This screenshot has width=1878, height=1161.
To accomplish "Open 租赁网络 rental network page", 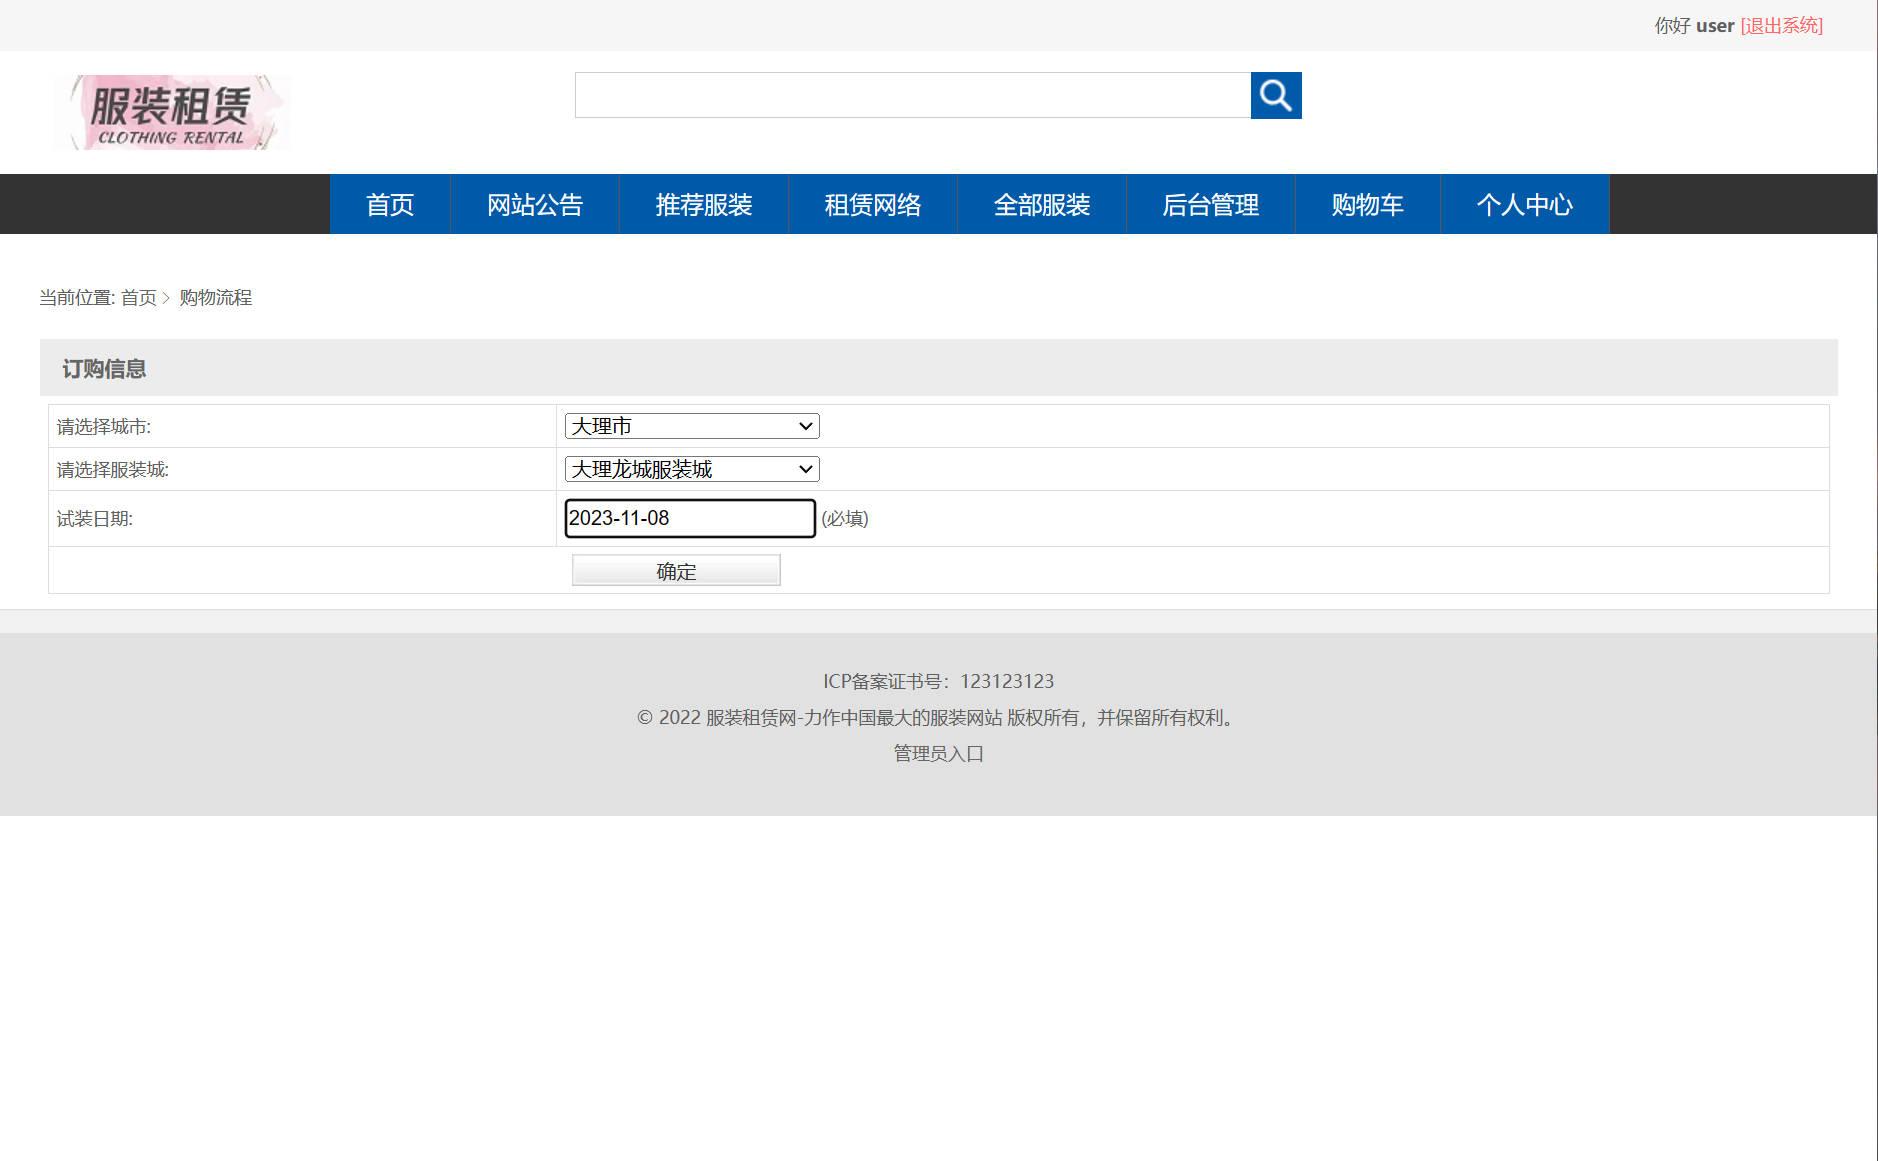I will [873, 204].
